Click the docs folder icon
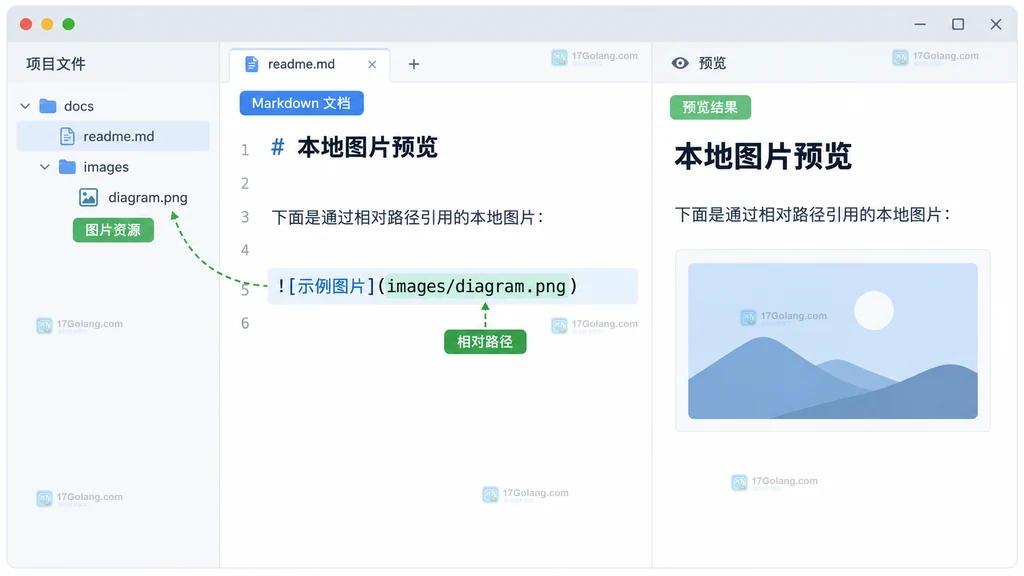Image resolution: width=1024 pixels, height=576 pixels. pos(48,106)
